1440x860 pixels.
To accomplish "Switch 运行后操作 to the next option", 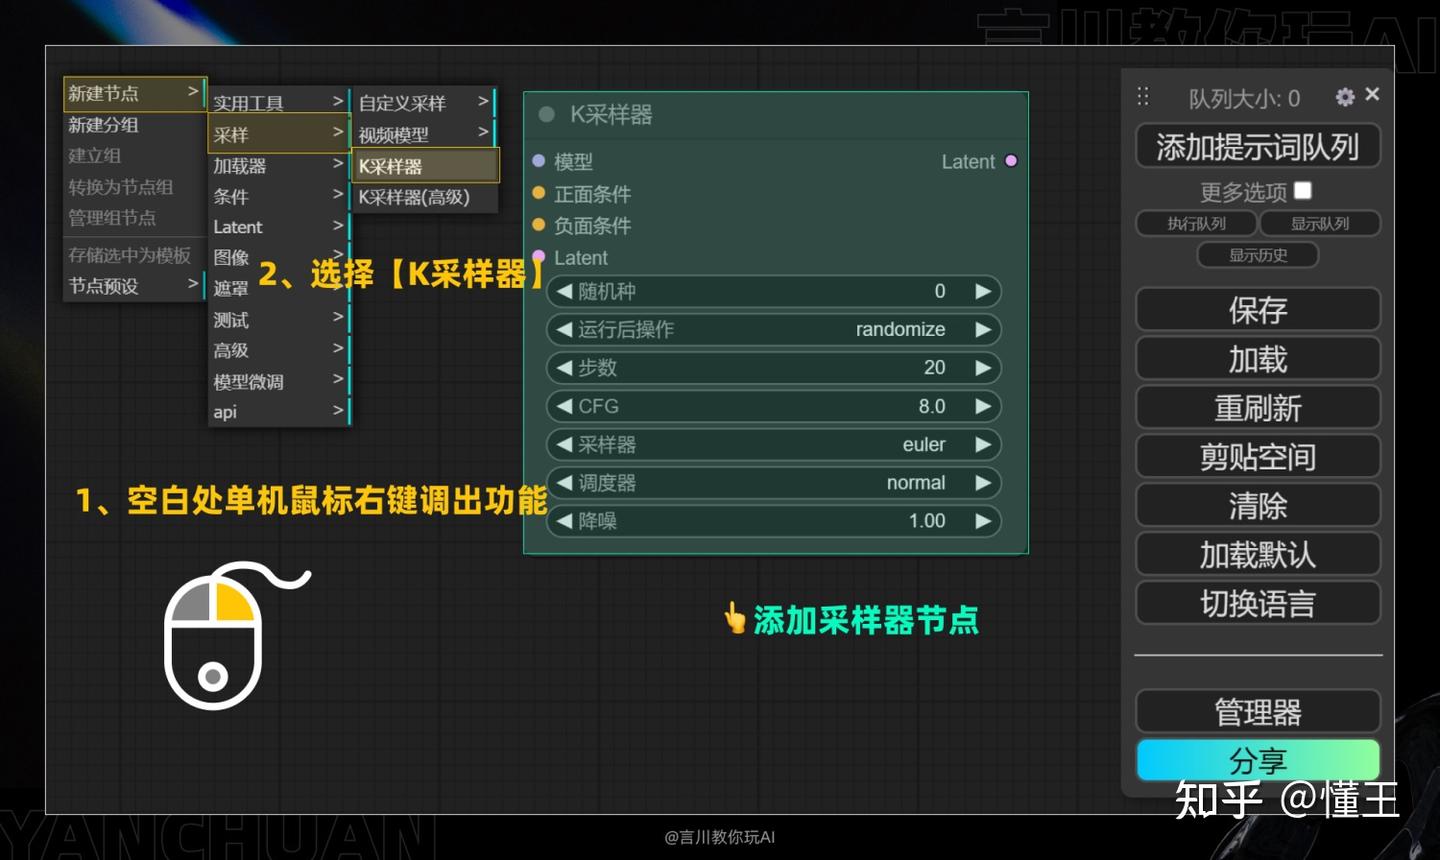I will pos(983,329).
